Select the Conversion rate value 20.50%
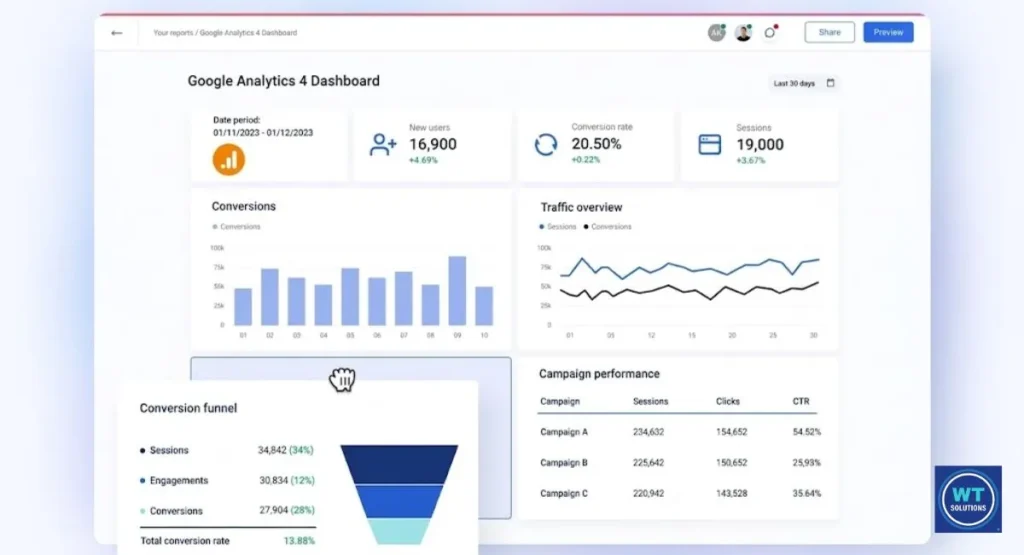Viewport: 1024px width, 555px height. (x=596, y=144)
